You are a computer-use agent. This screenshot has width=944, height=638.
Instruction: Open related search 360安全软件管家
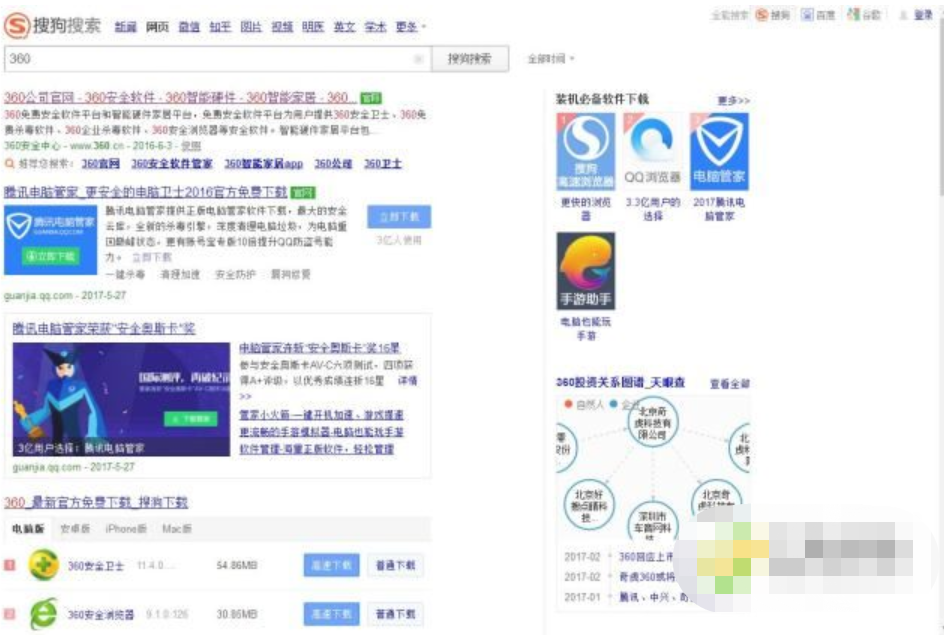point(172,164)
